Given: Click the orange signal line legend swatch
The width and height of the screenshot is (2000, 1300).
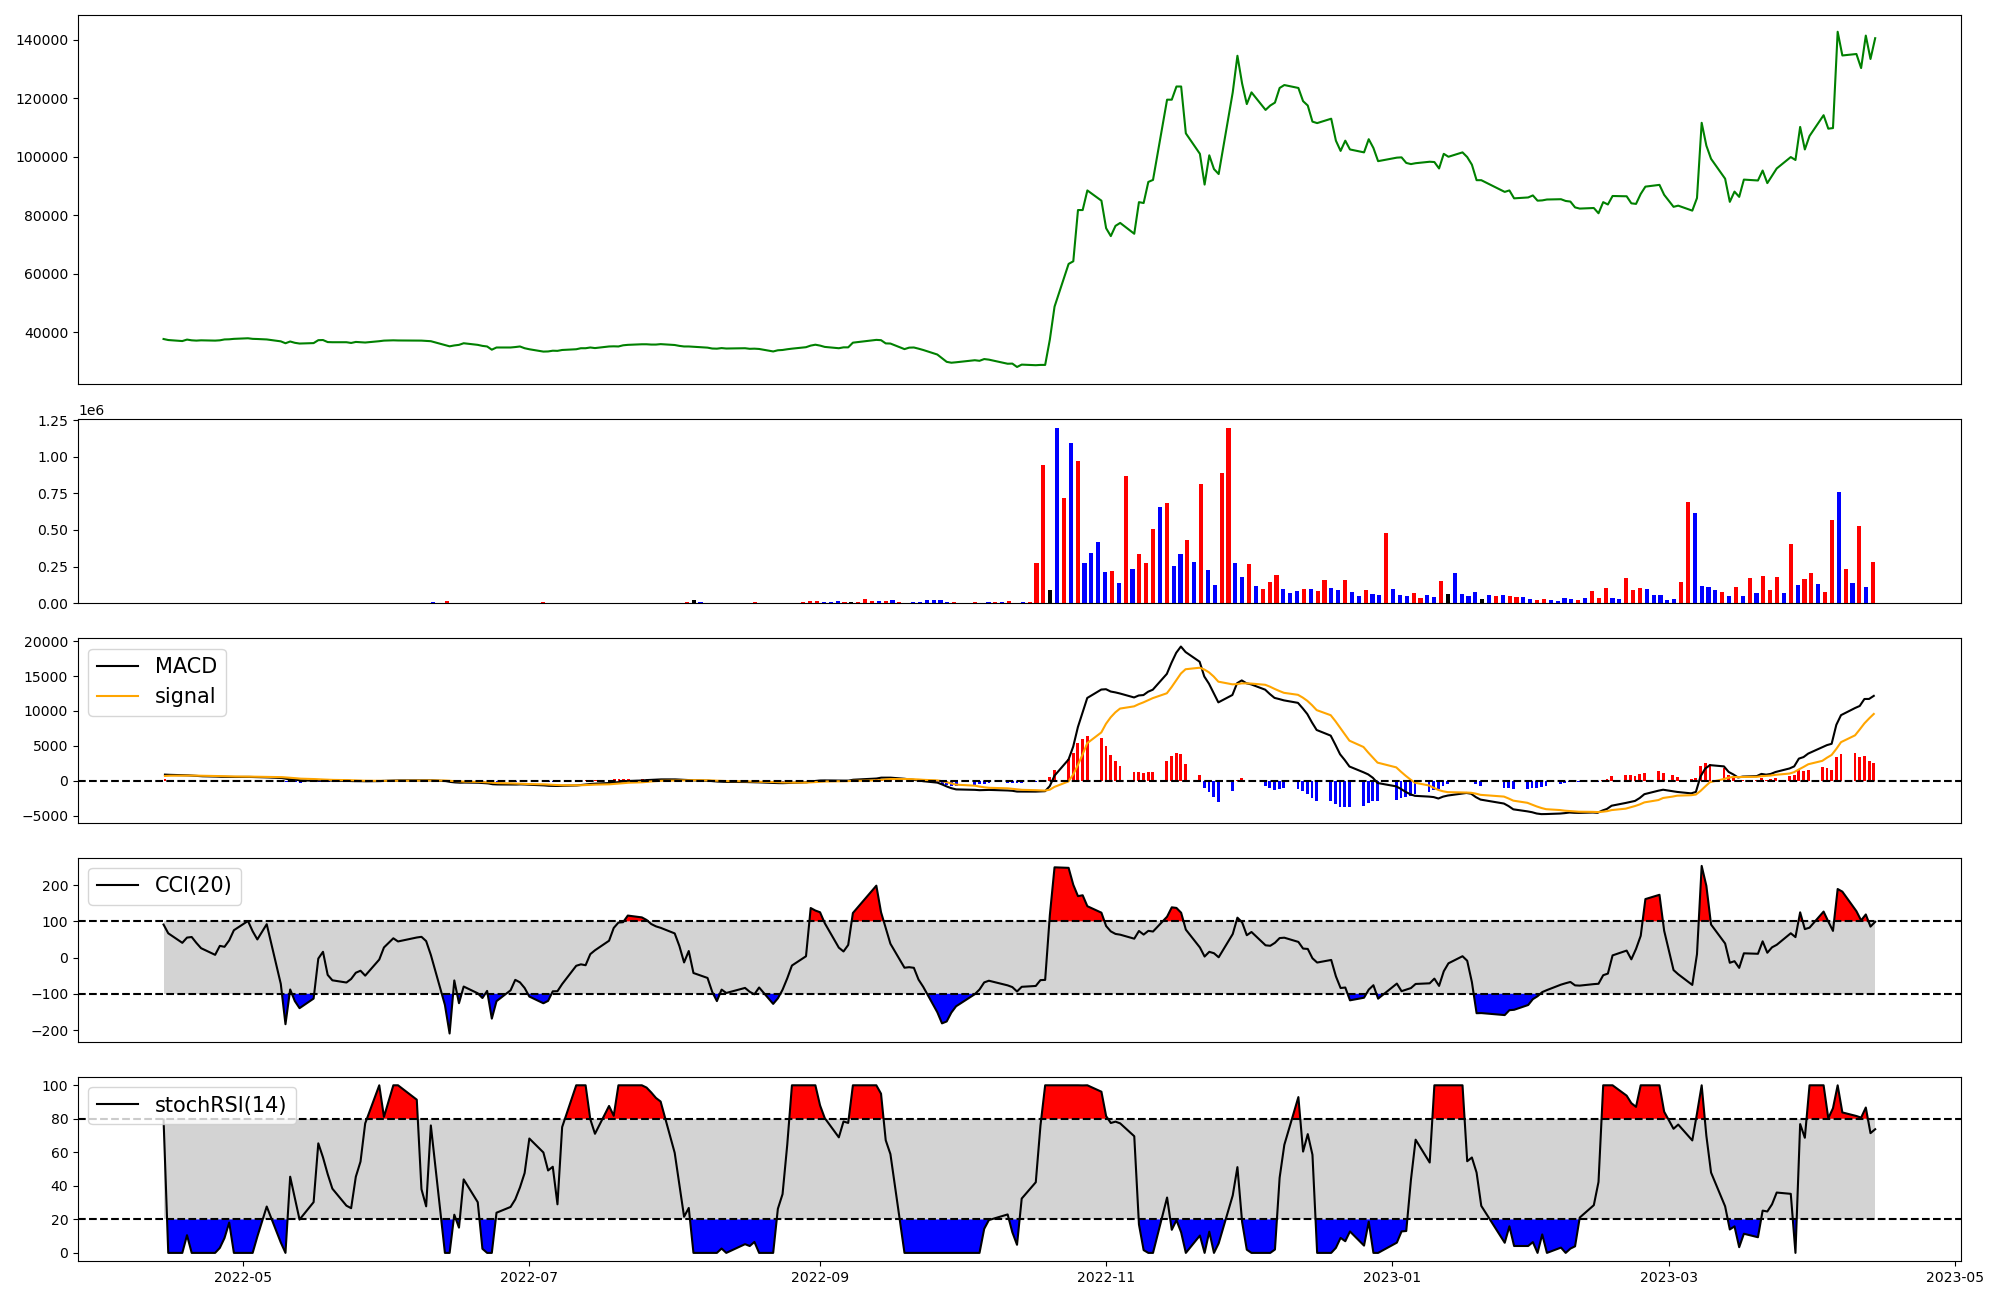Looking at the screenshot, I should coord(117,696).
